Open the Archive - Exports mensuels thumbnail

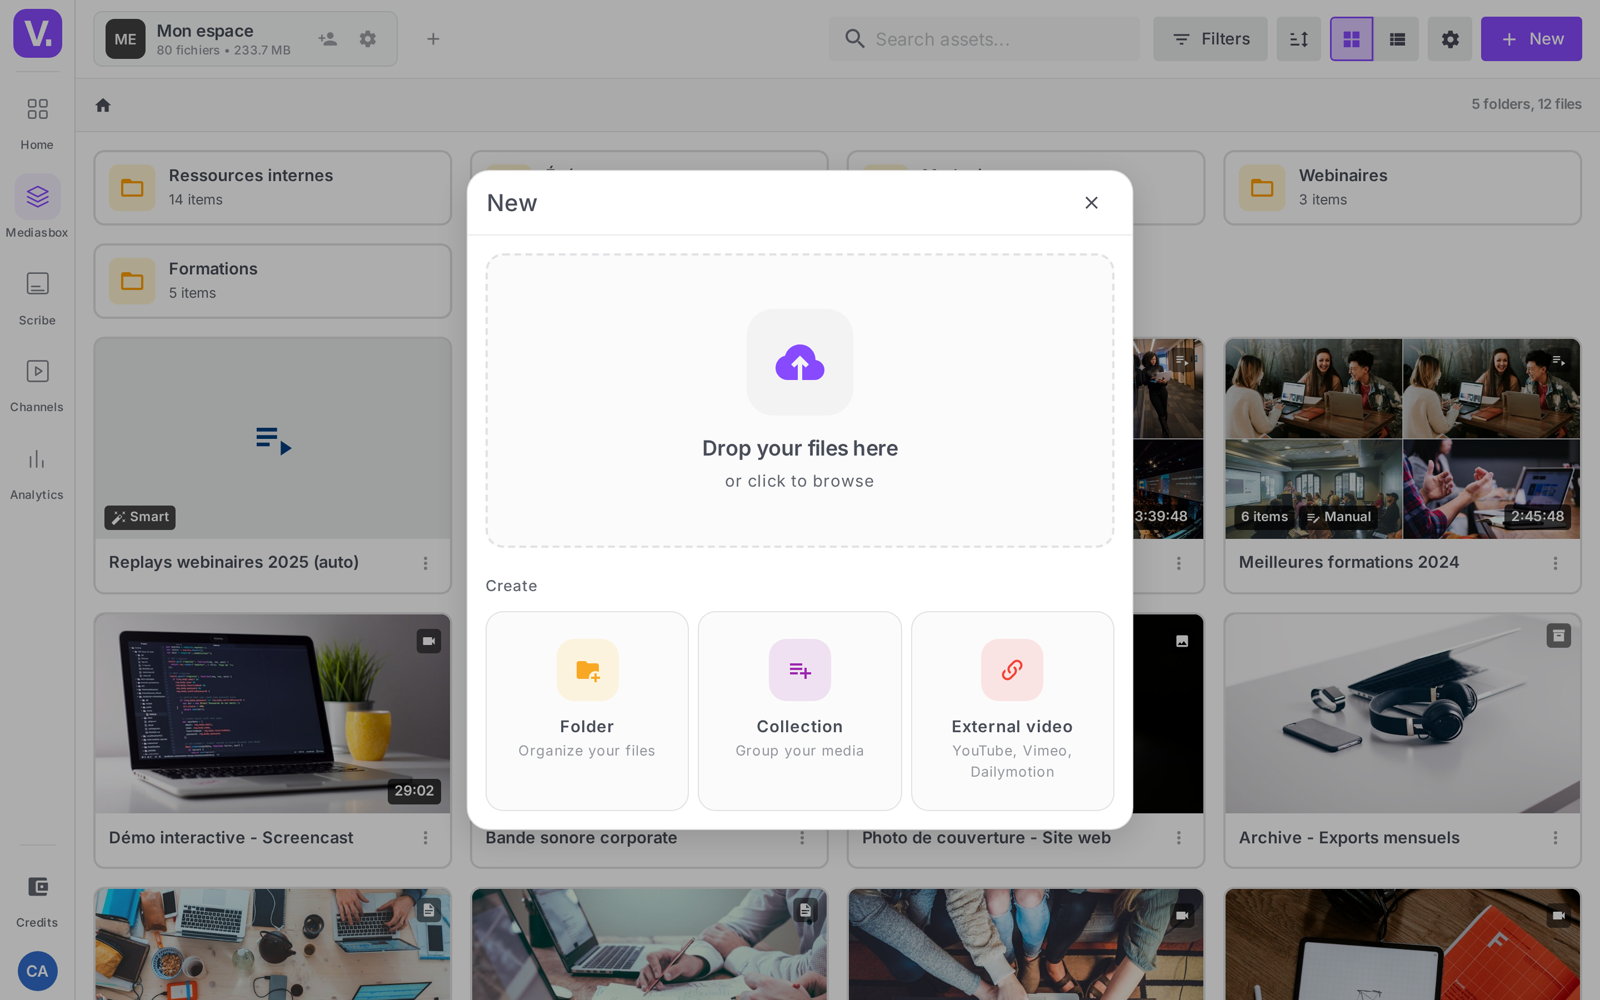1402,714
